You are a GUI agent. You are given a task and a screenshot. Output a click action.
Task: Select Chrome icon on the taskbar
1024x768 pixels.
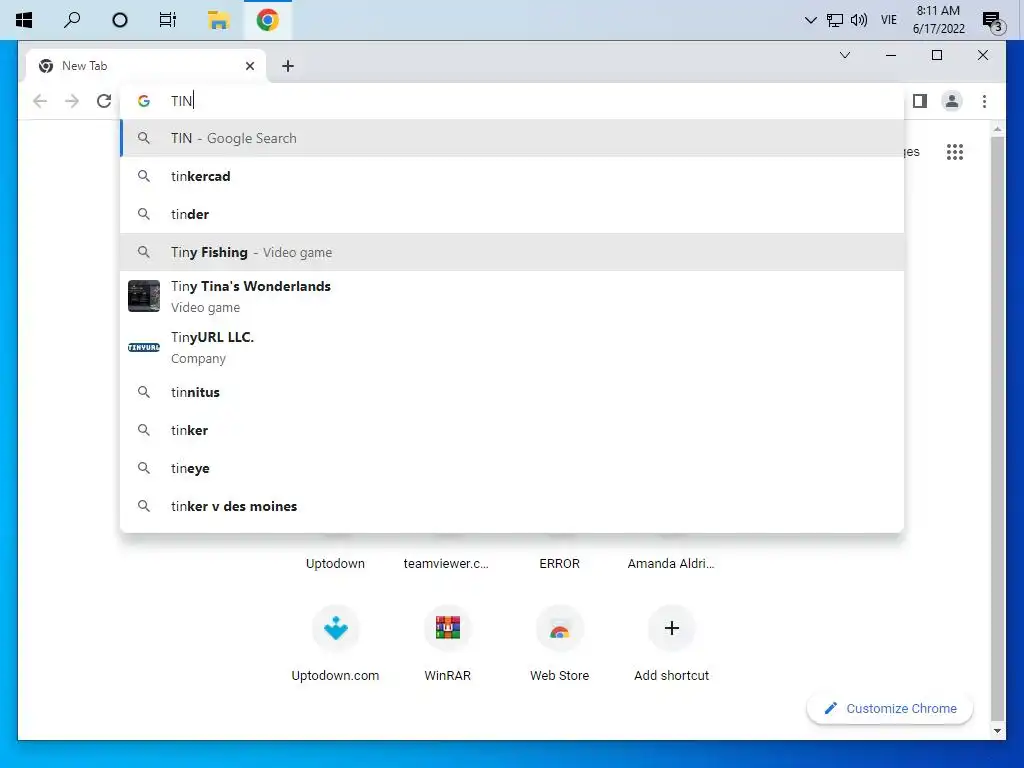pos(268,20)
